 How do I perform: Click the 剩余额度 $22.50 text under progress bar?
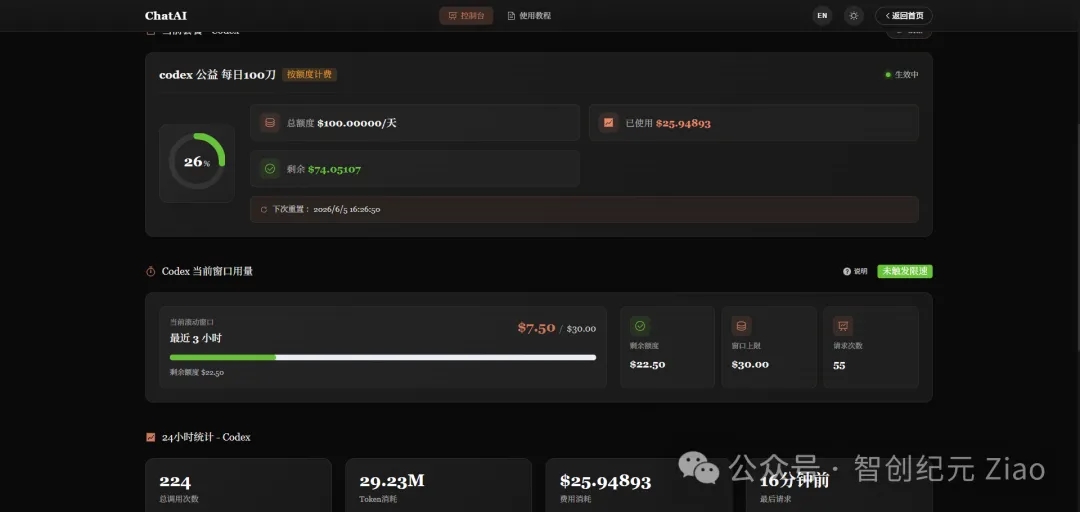click(197, 372)
